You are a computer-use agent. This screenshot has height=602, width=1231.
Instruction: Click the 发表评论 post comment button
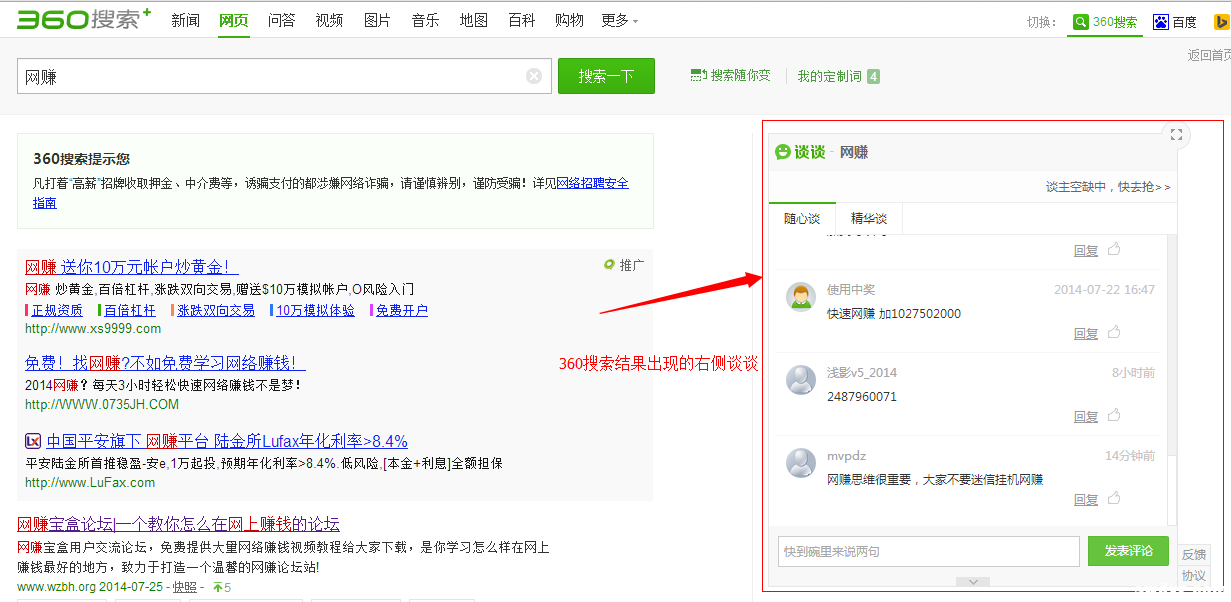click(x=1128, y=551)
